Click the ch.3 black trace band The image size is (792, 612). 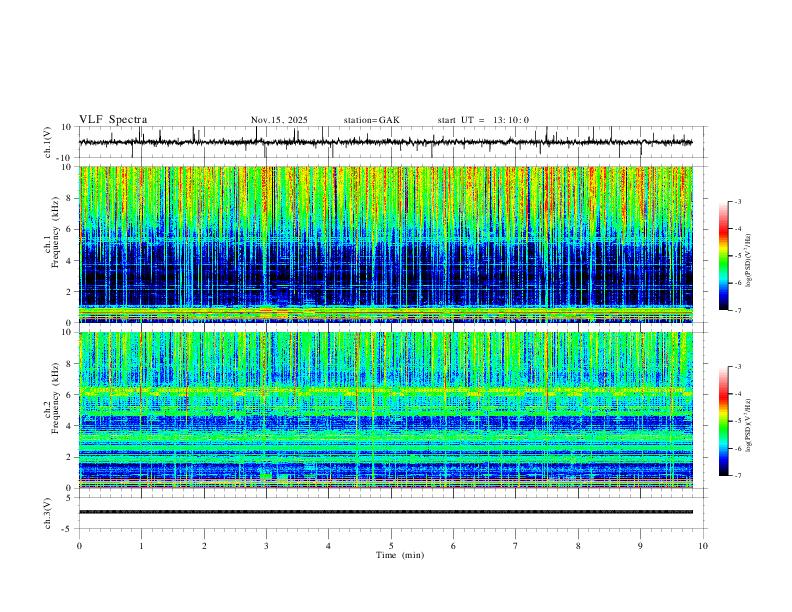(x=386, y=512)
